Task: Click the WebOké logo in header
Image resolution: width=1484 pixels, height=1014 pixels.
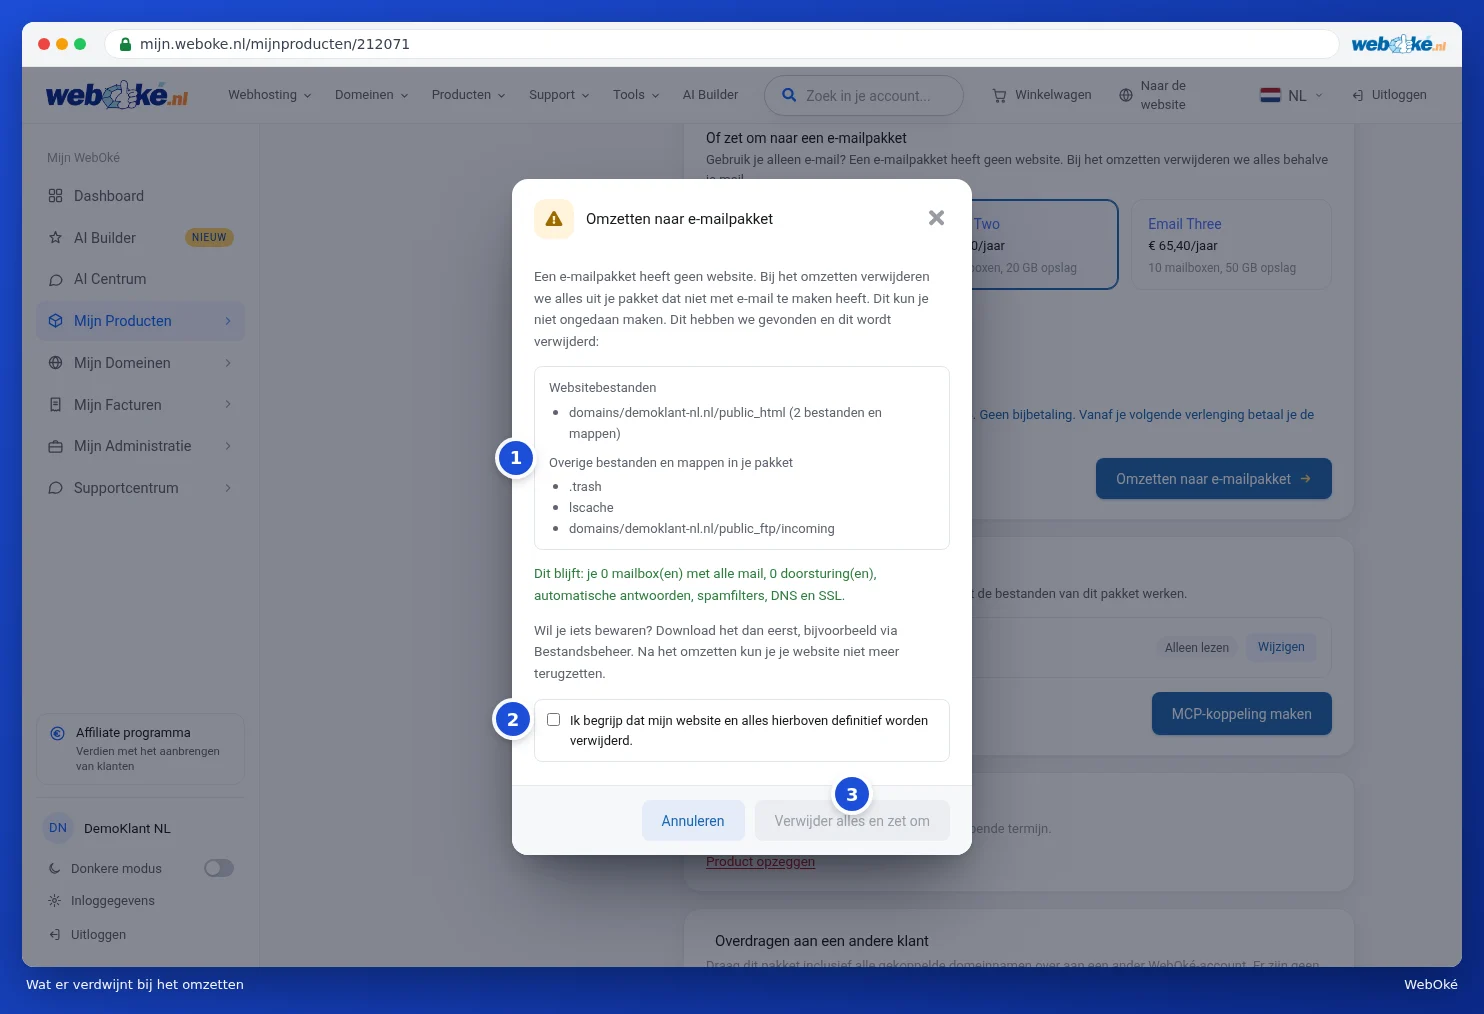Action: [x=117, y=95]
